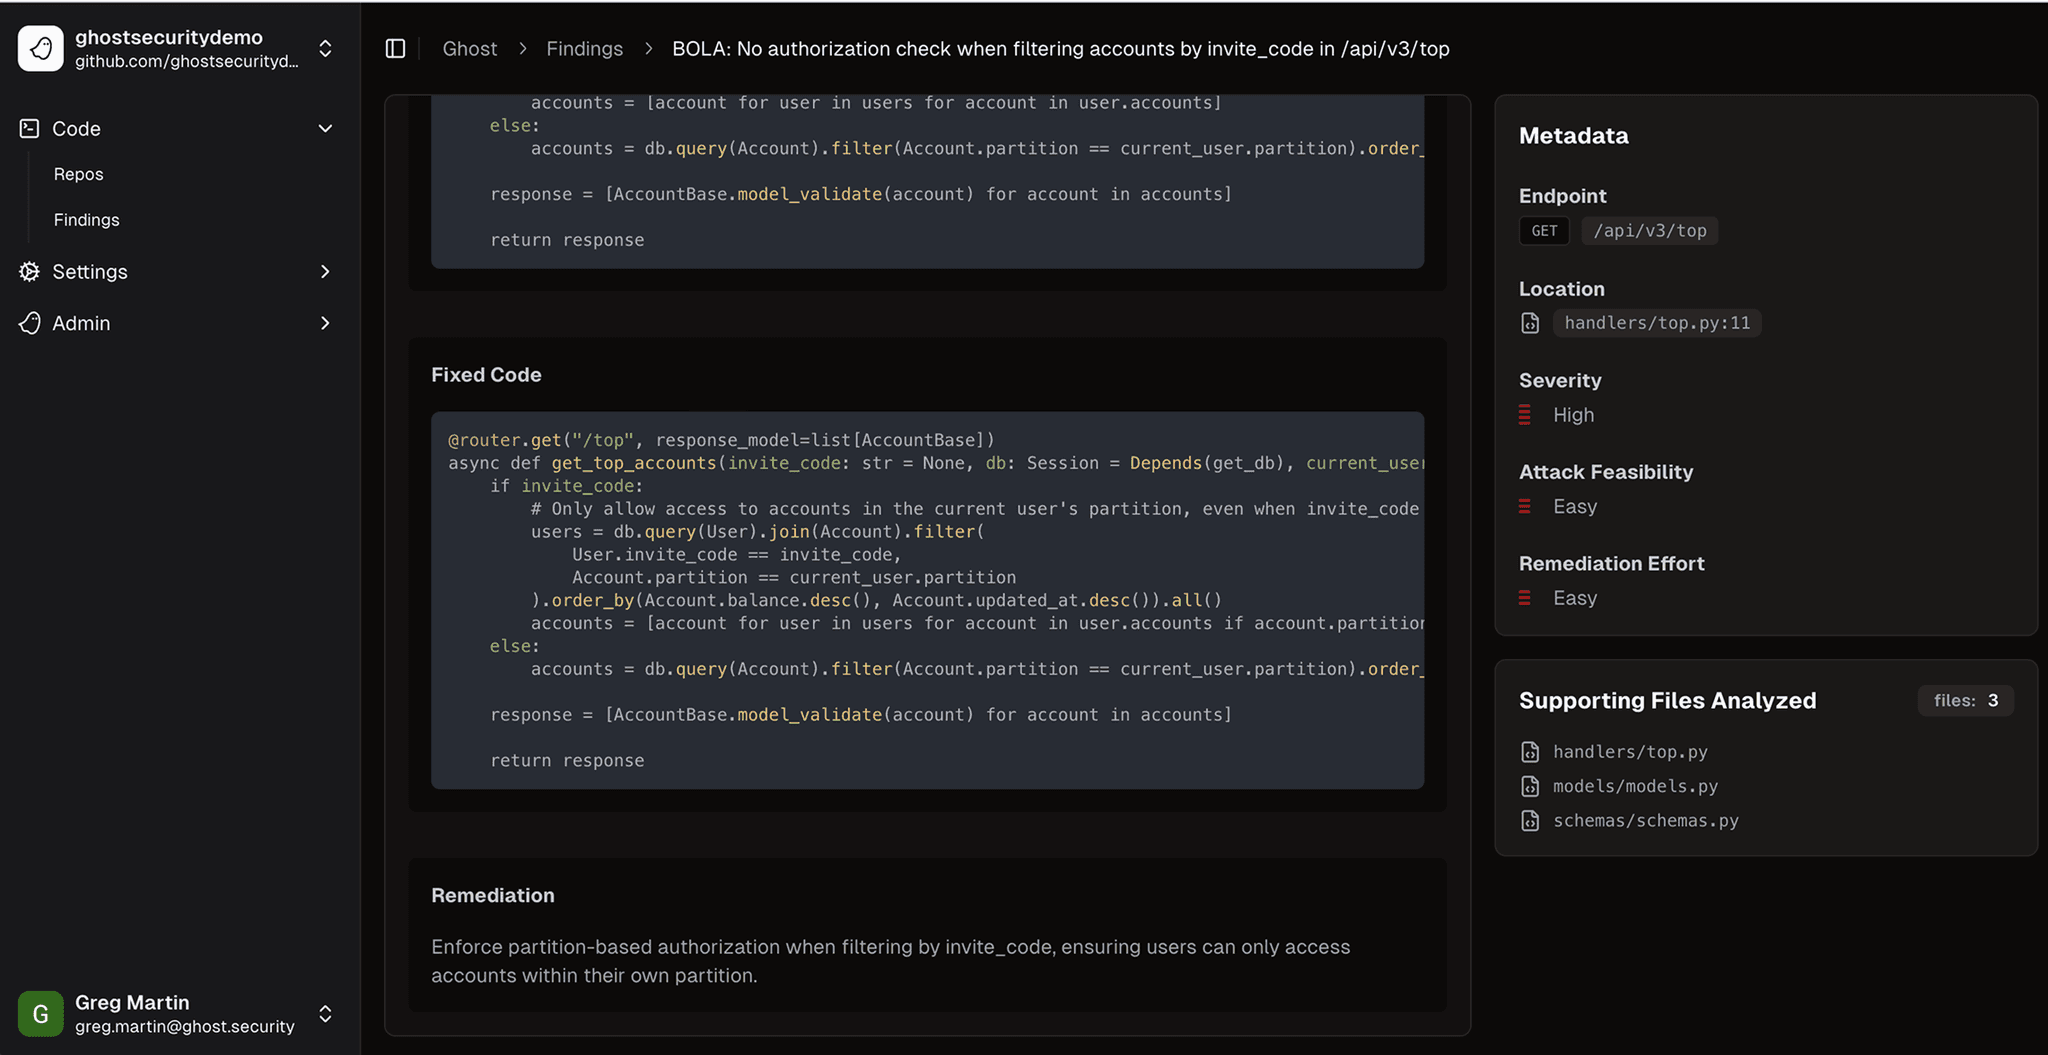This screenshot has height=1055, width=2048.
Task: Open Repos in the sidebar
Action: pos(79,174)
